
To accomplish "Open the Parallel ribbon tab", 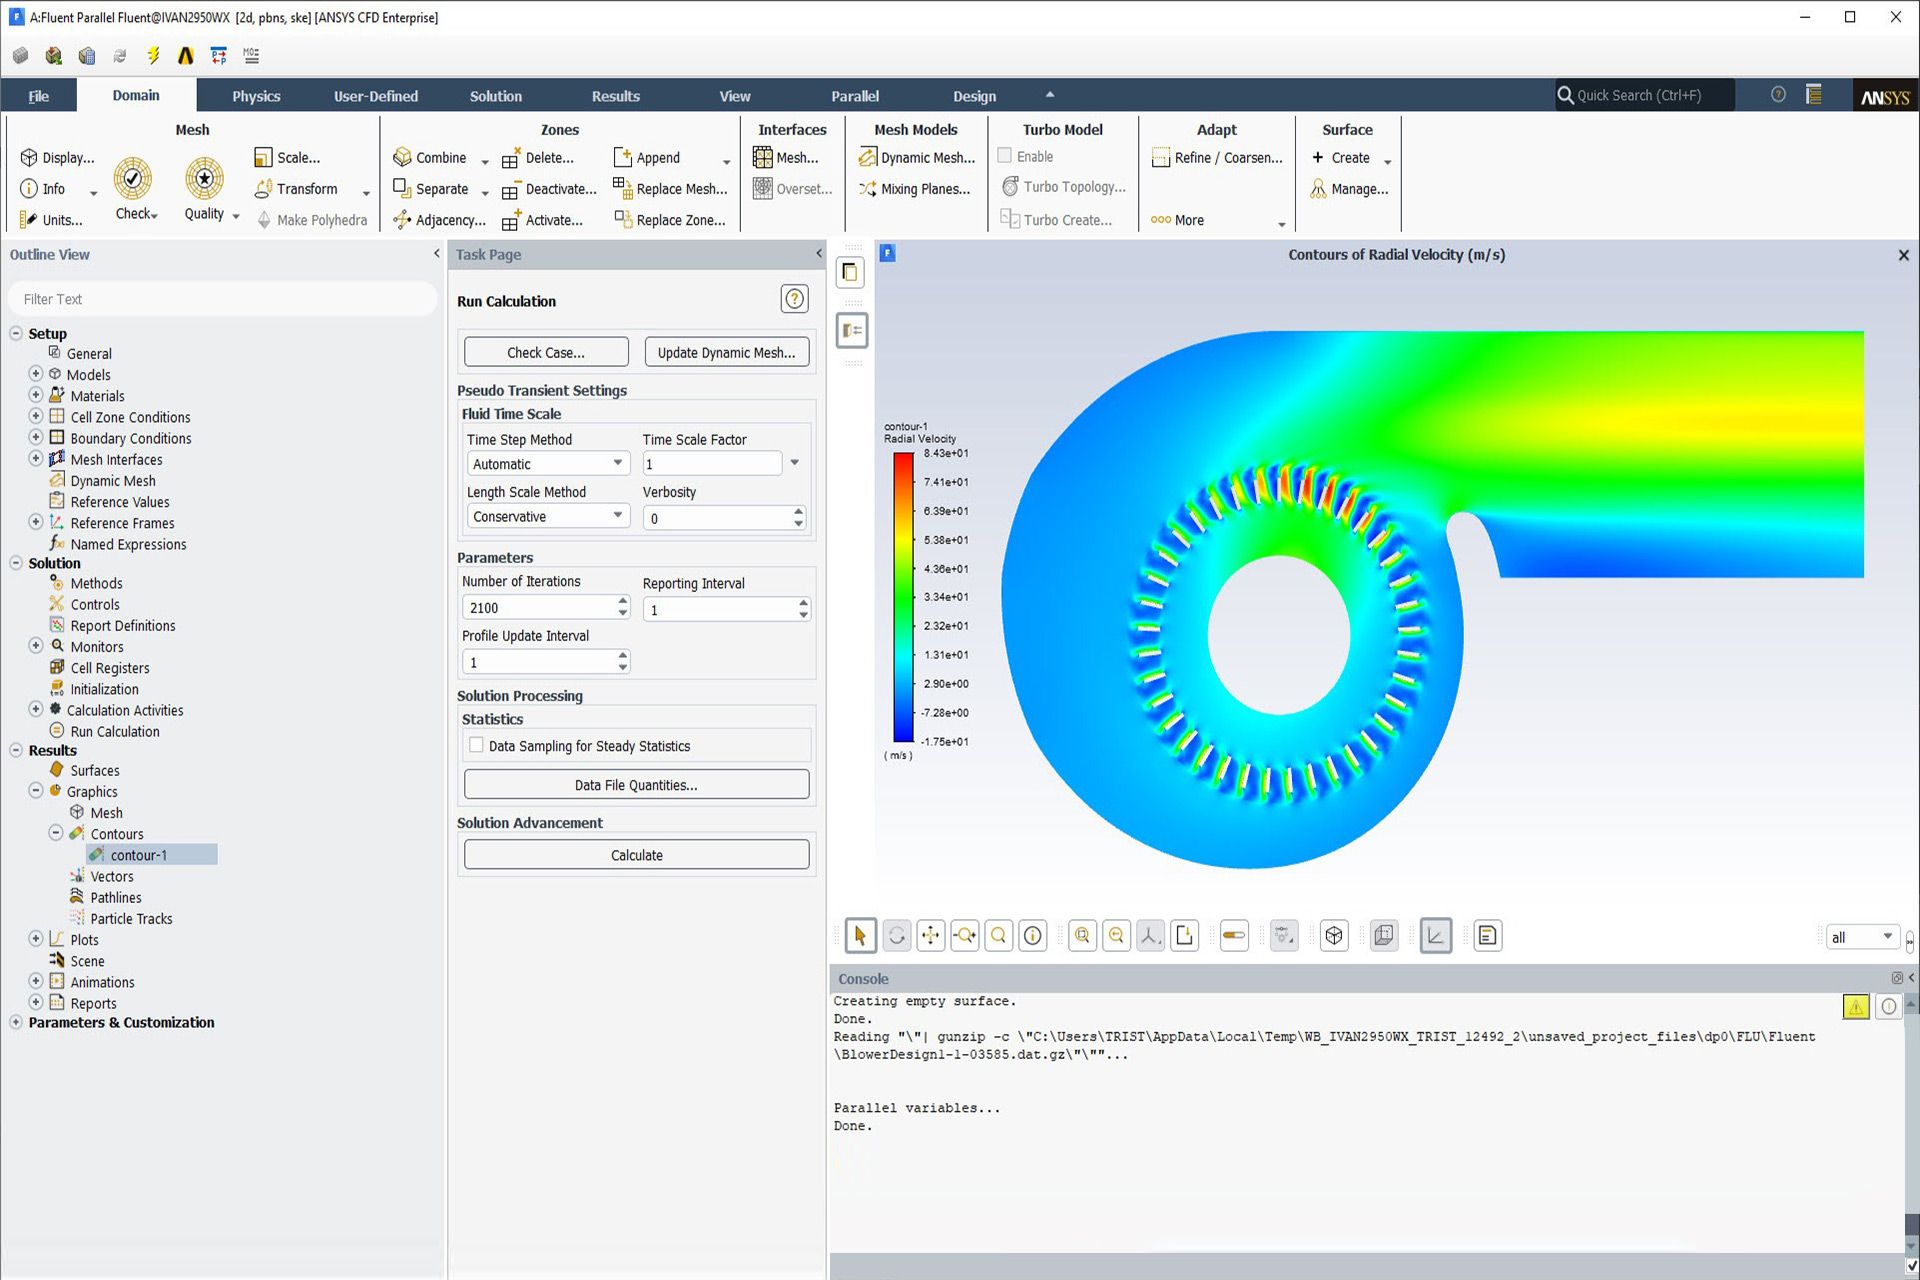I will point(855,96).
